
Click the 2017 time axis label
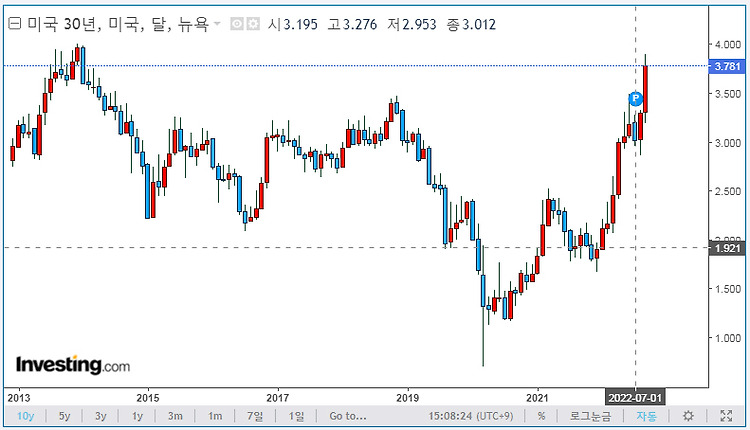(277, 398)
